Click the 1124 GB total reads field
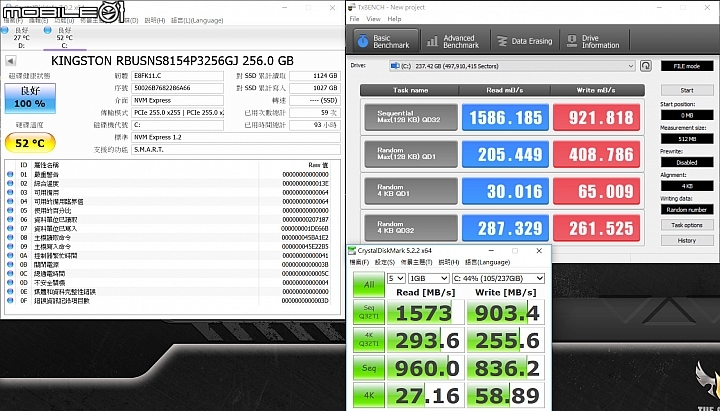The width and height of the screenshot is (720, 411). (x=315, y=75)
